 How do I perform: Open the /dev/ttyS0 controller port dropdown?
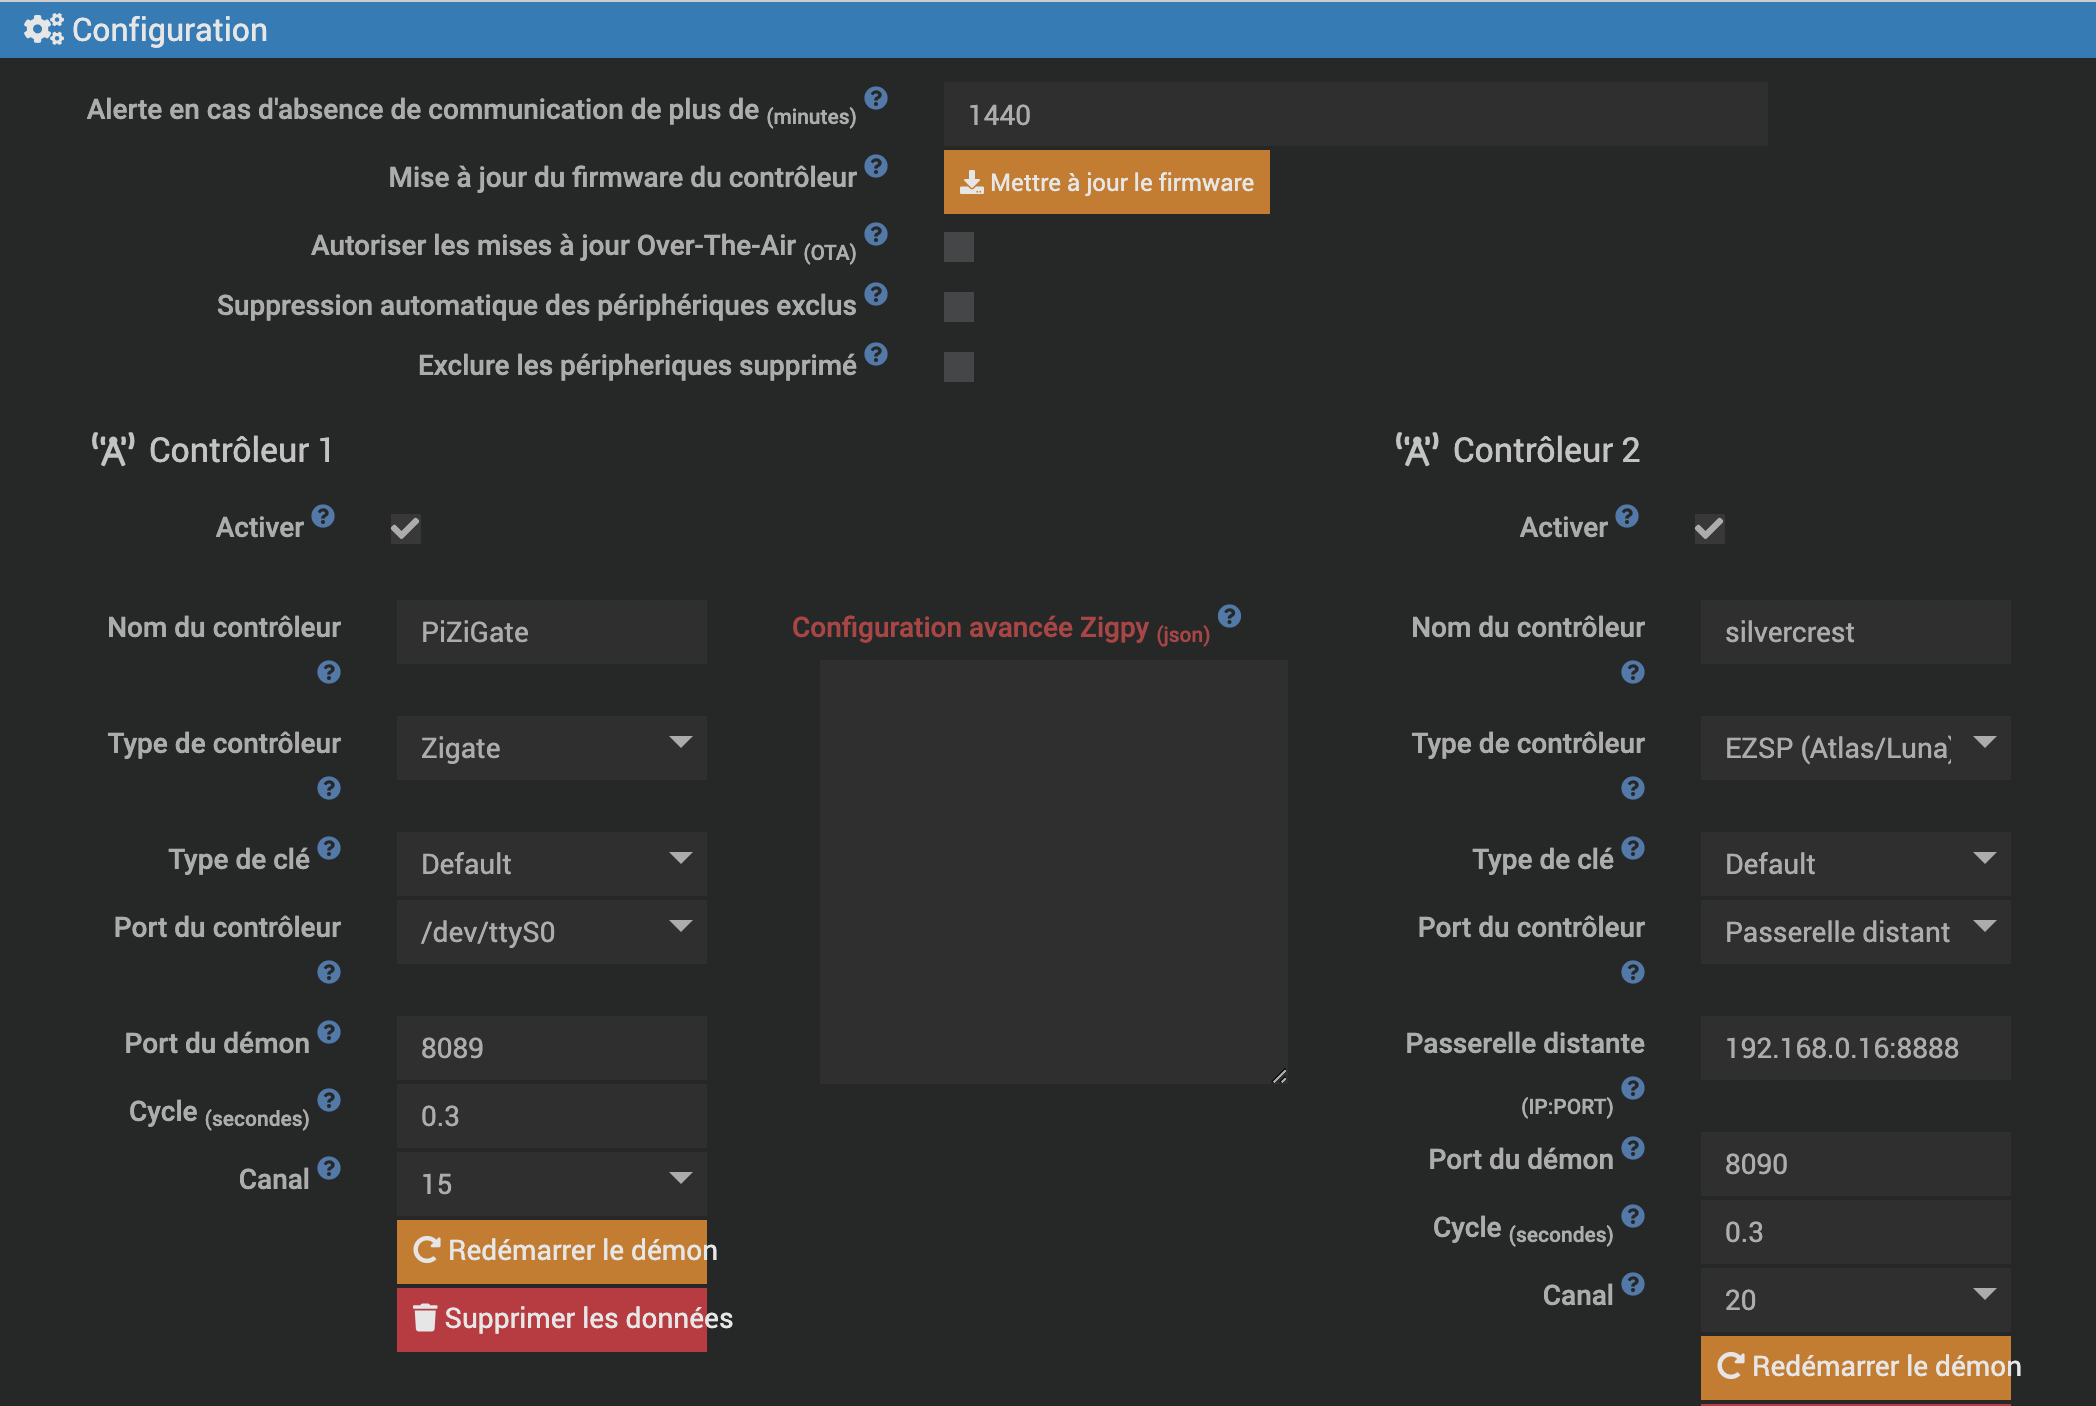pyautogui.click(x=551, y=932)
